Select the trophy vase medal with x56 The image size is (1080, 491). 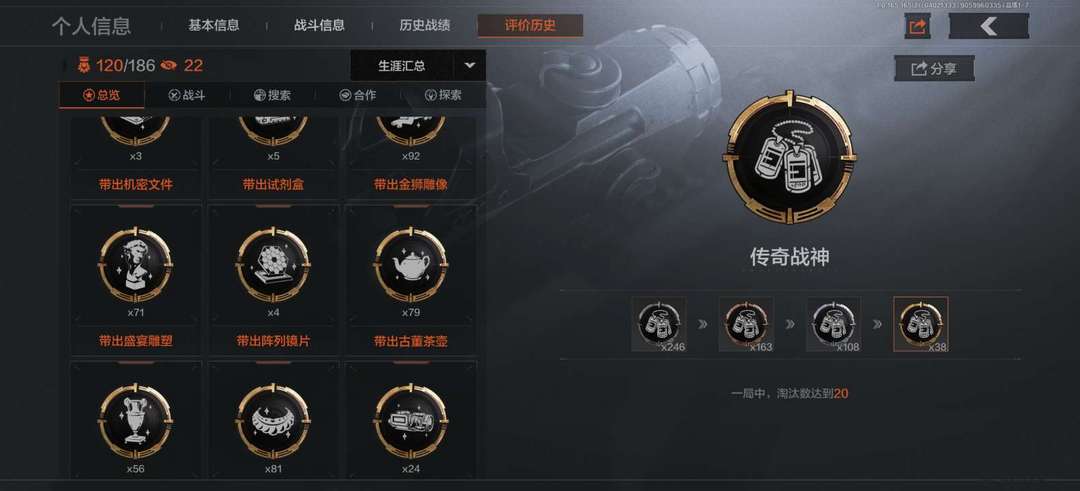tap(136, 421)
